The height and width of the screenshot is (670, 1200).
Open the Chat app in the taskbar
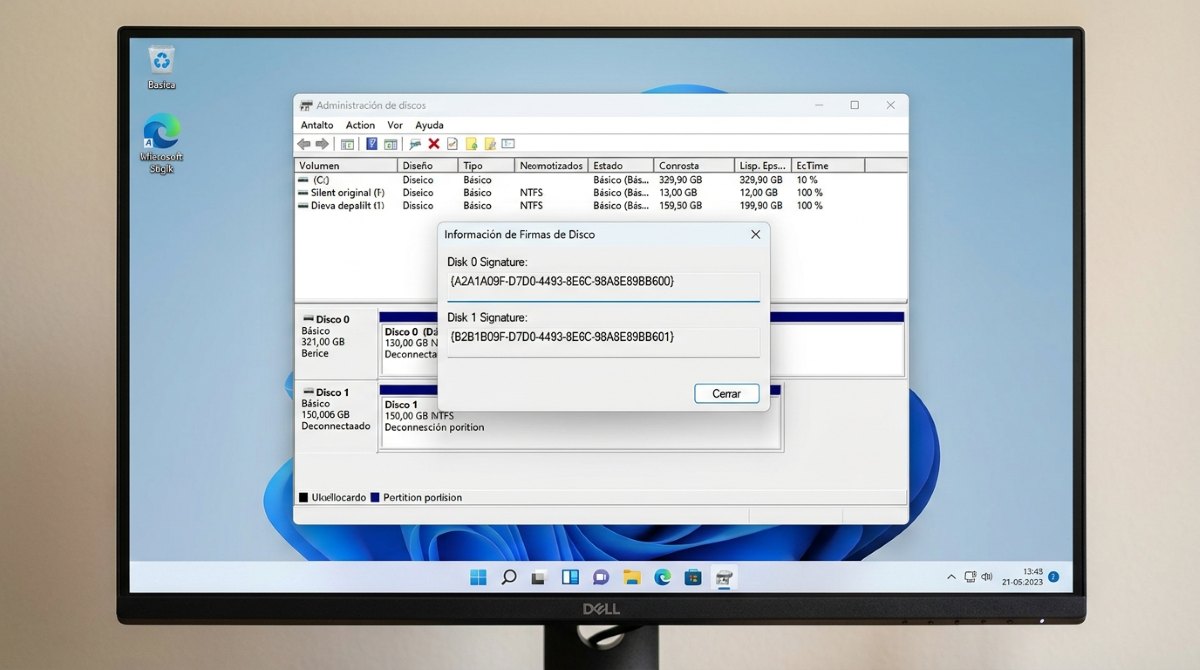[x=600, y=577]
